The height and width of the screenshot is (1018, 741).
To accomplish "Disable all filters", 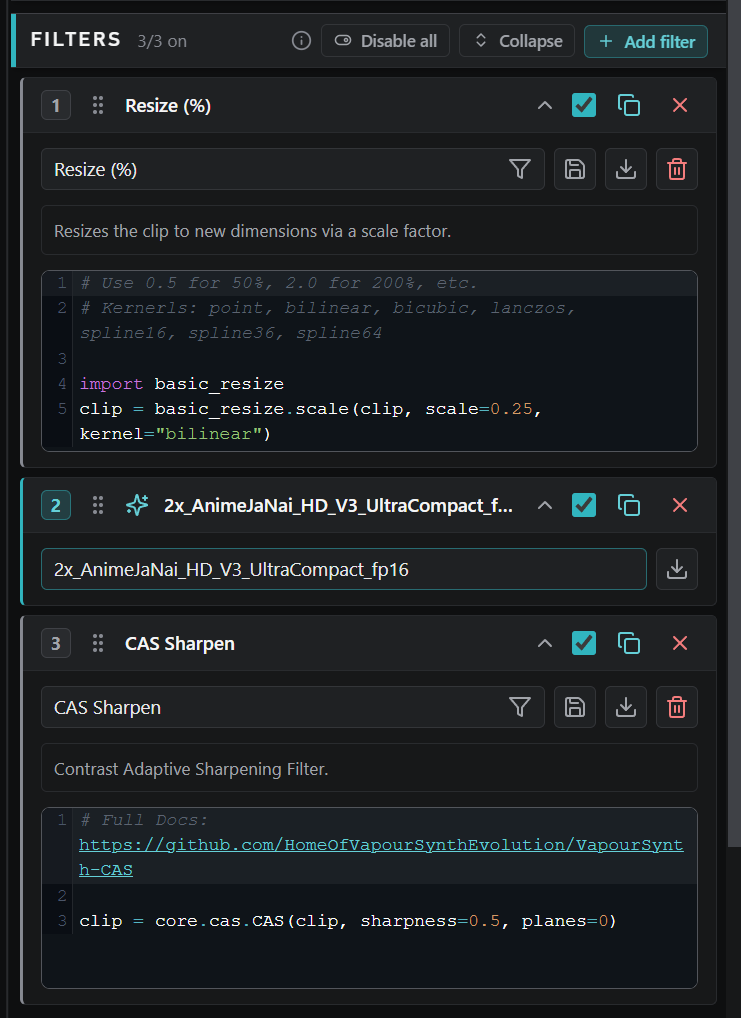I will click(x=385, y=41).
